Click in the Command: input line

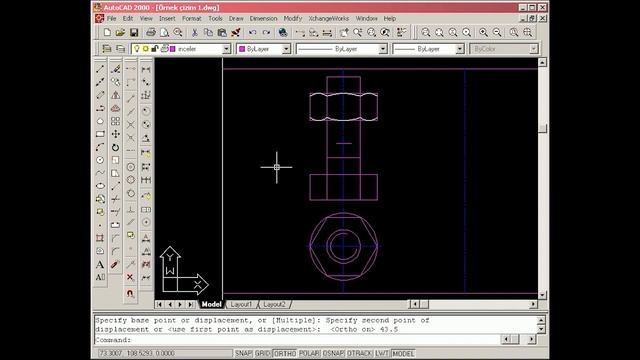(x=296, y=340)
